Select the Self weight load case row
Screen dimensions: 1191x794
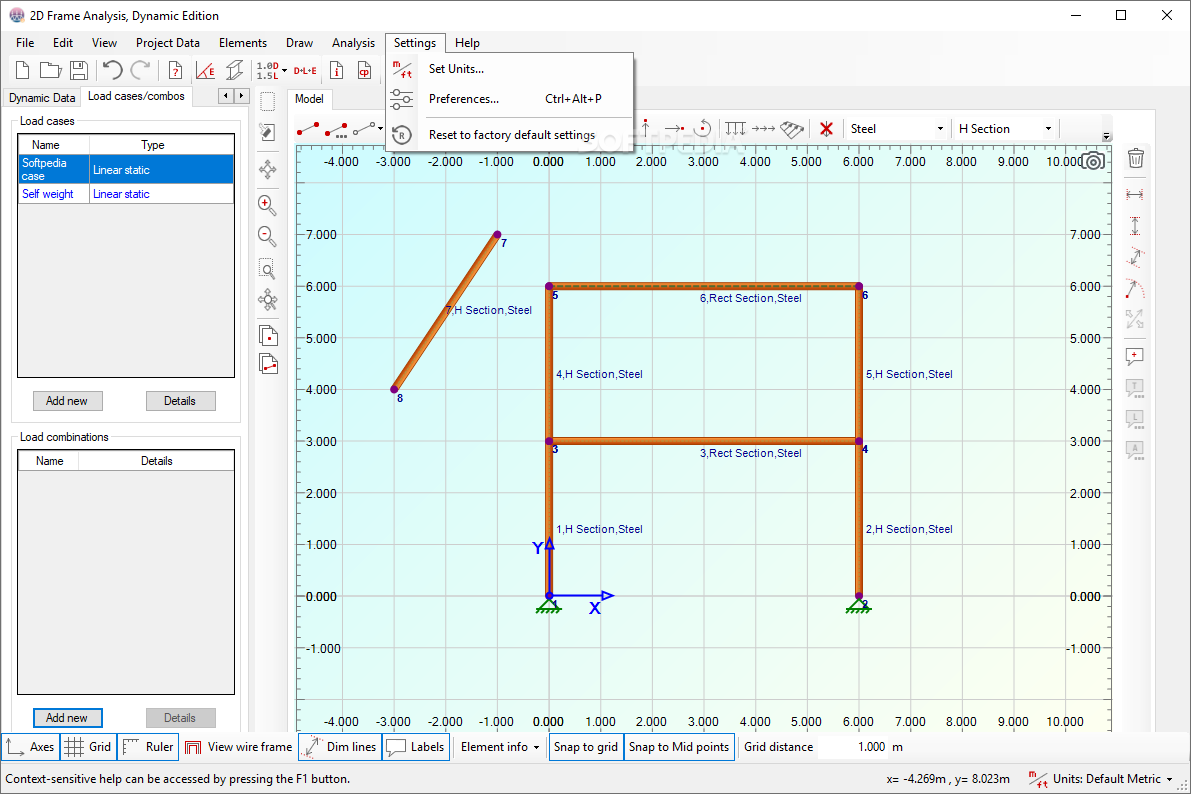coord(126,194)
